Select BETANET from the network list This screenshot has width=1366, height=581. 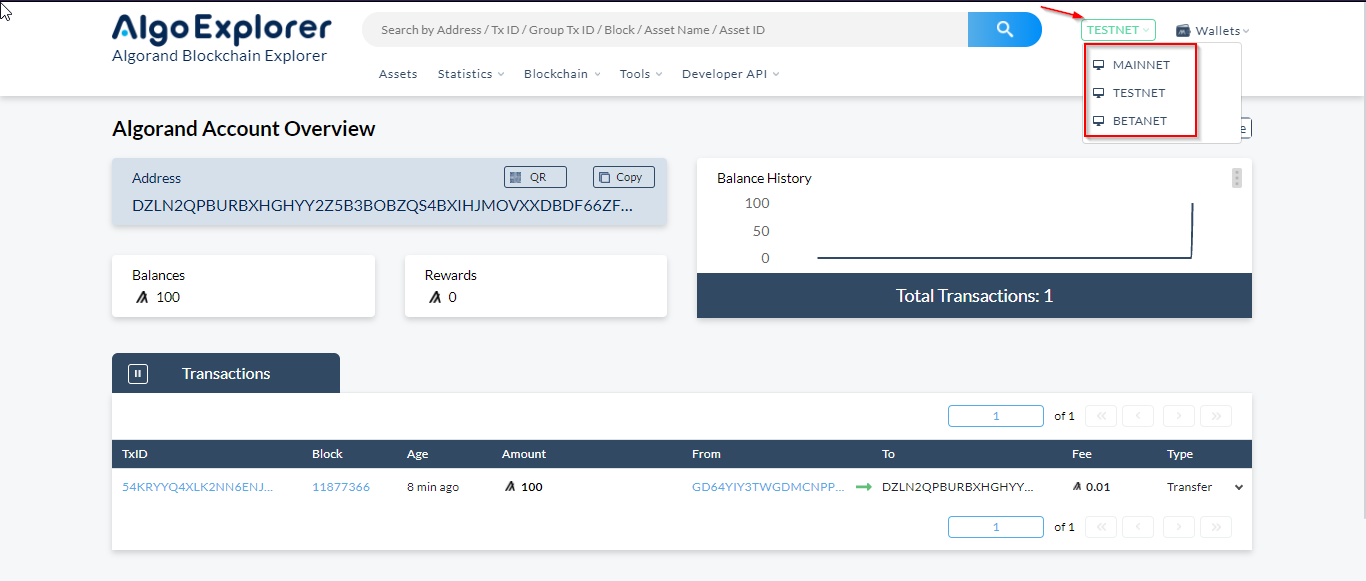[1141, 120]
